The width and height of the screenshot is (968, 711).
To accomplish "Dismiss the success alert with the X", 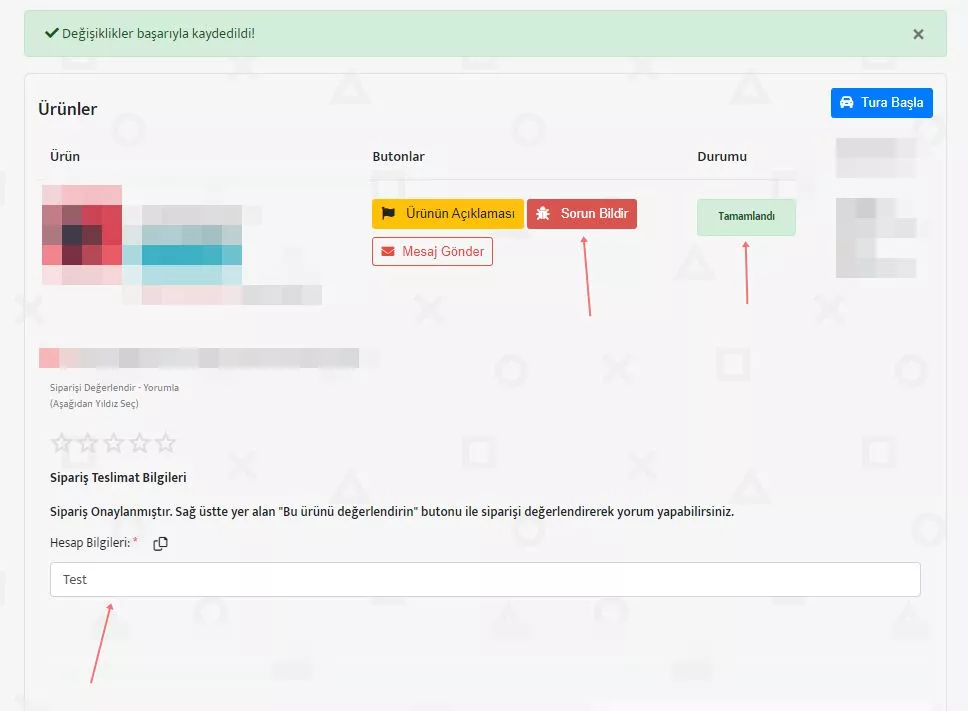I will tap(918, 34).
